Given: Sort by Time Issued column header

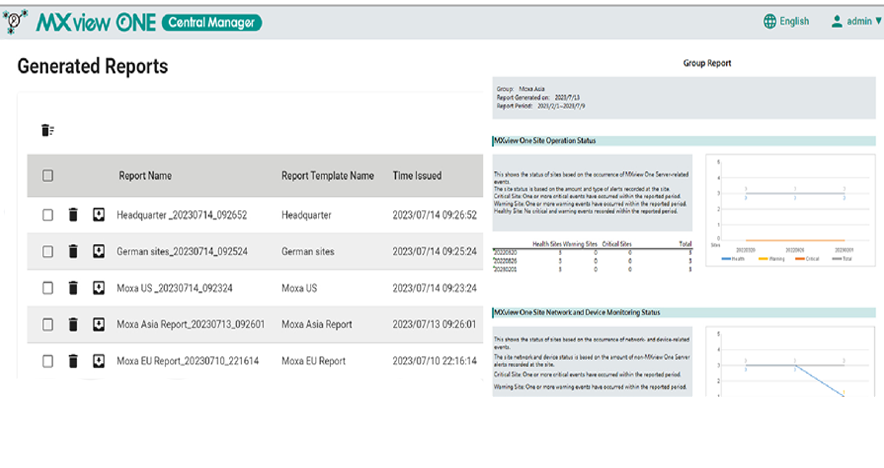Looking at the screenshot, I should click(x=417, y=176).
